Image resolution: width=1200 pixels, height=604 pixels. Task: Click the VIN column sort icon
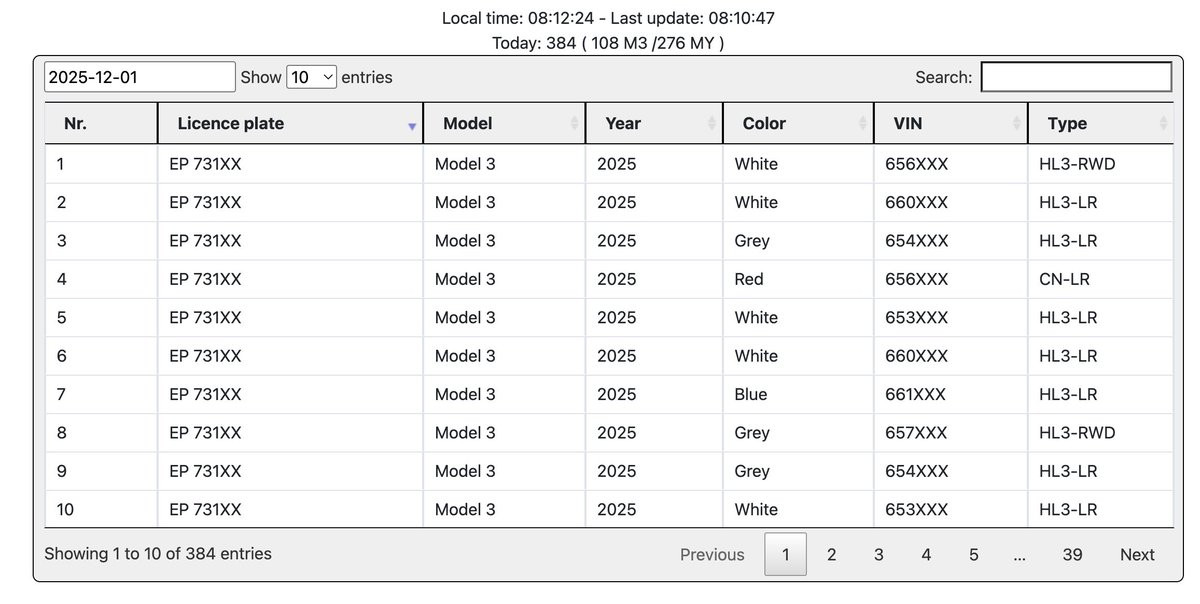point(1017,123)
